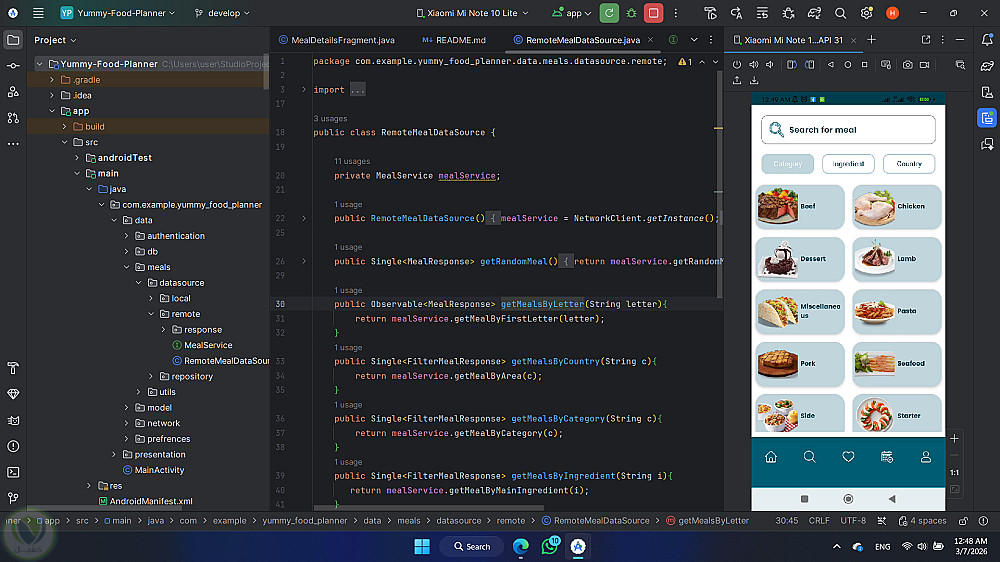Open the Commit tool window icon
This screenshot has height=562, width=1000.
tap(13, 66)
